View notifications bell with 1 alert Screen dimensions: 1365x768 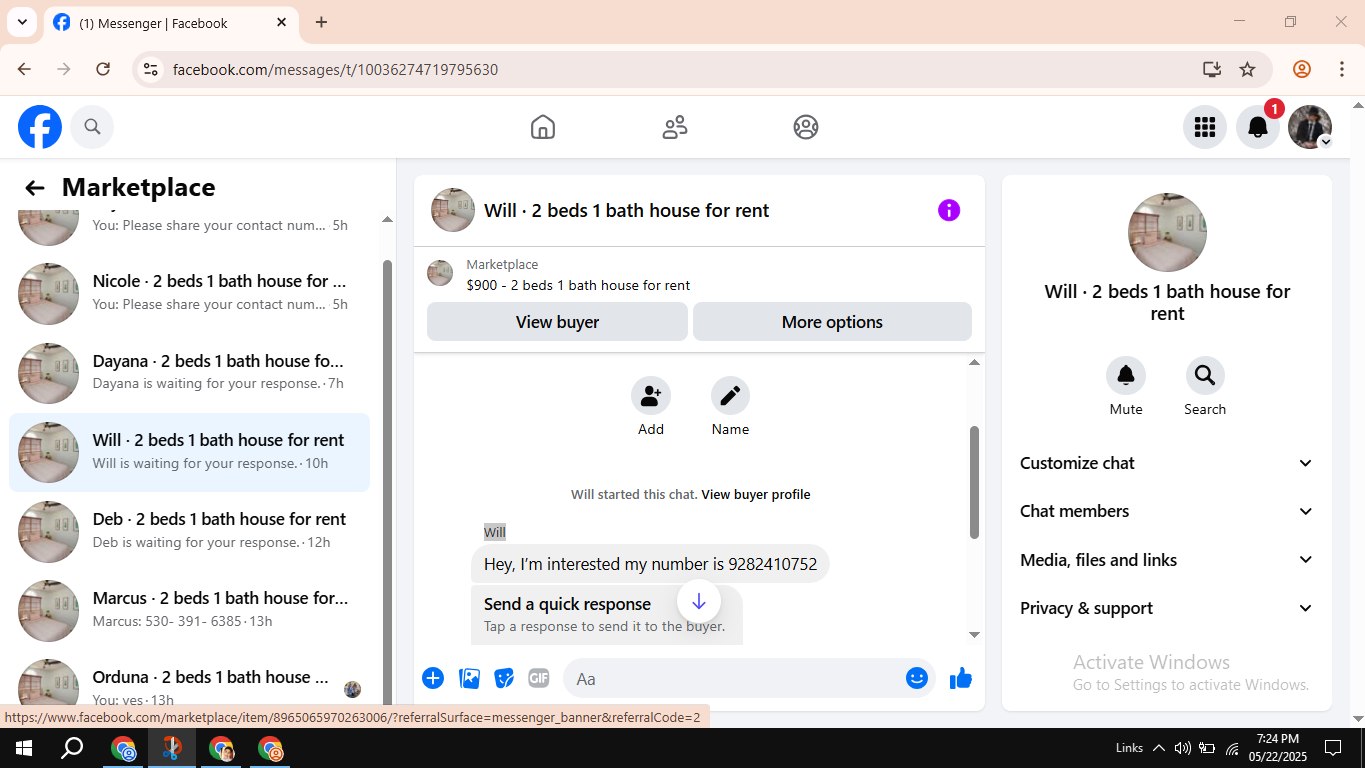click(1258, 127)
